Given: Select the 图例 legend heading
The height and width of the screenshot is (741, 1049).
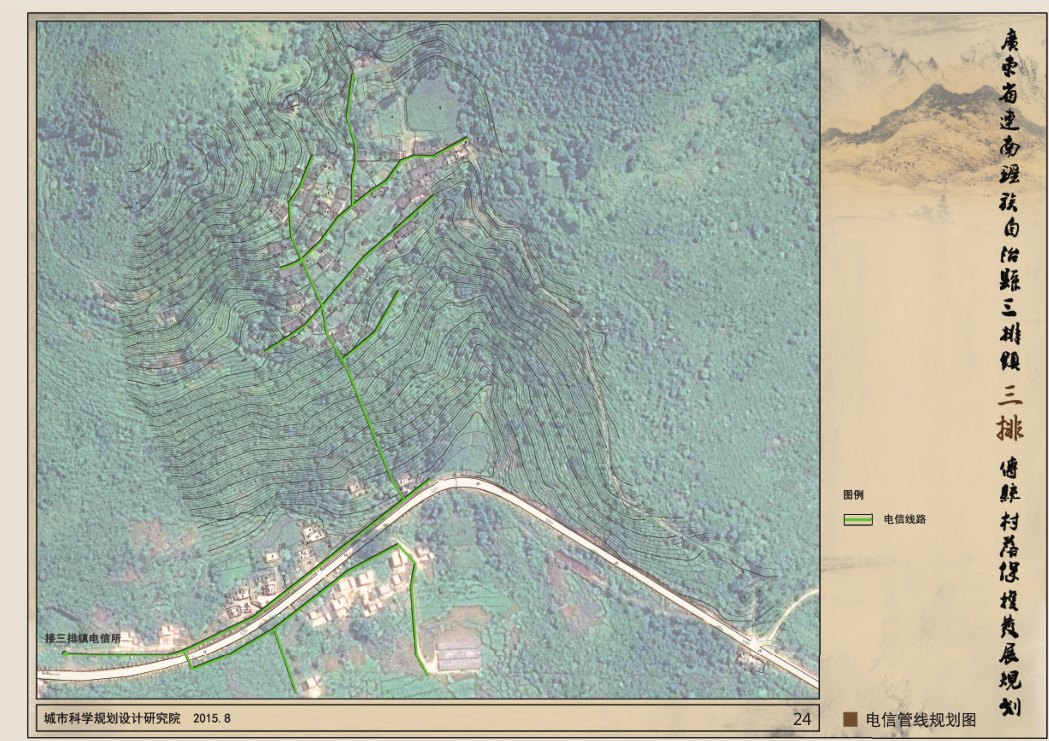Looking at the screenshot, I should click(853, 495).
